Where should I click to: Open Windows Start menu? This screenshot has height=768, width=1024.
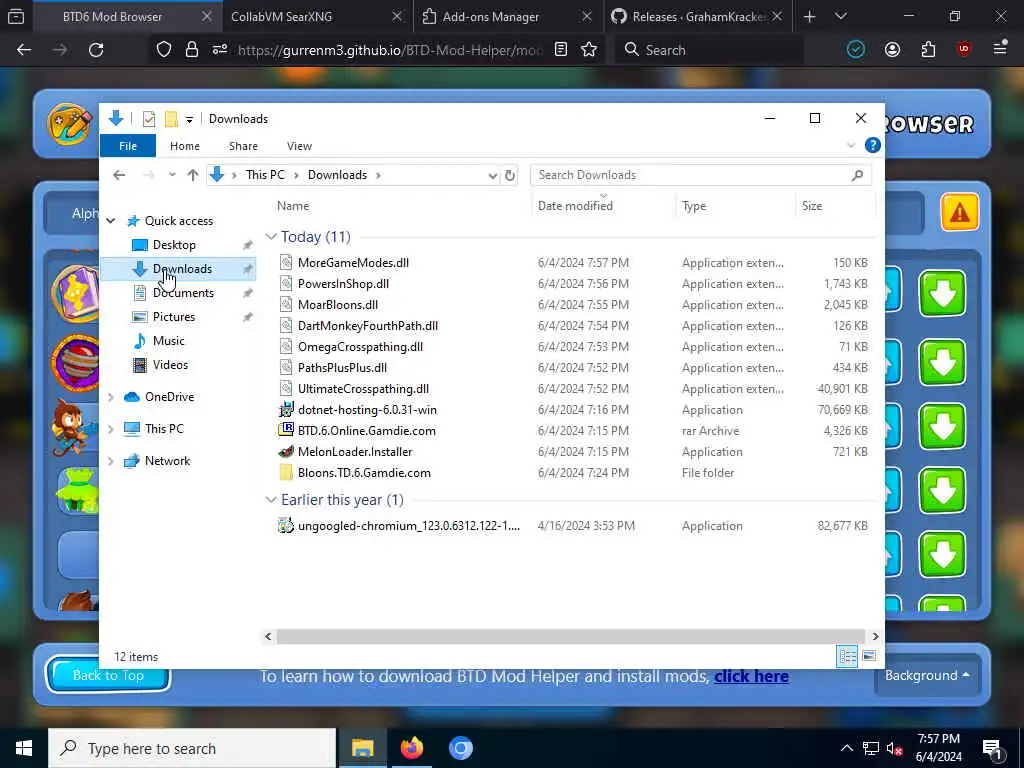[24, 748]
